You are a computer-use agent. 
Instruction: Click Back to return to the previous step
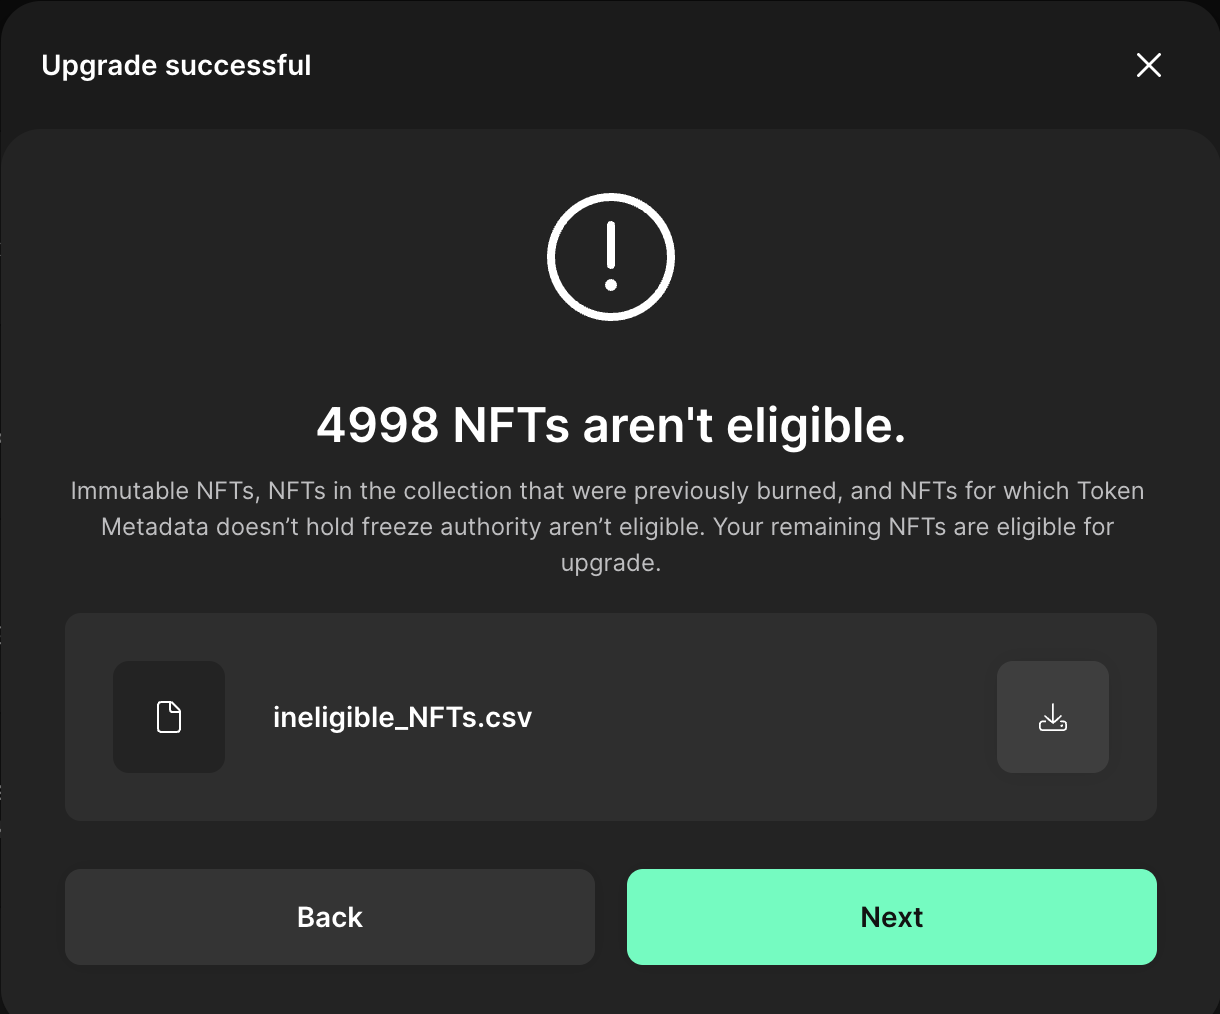pos(330,917)
